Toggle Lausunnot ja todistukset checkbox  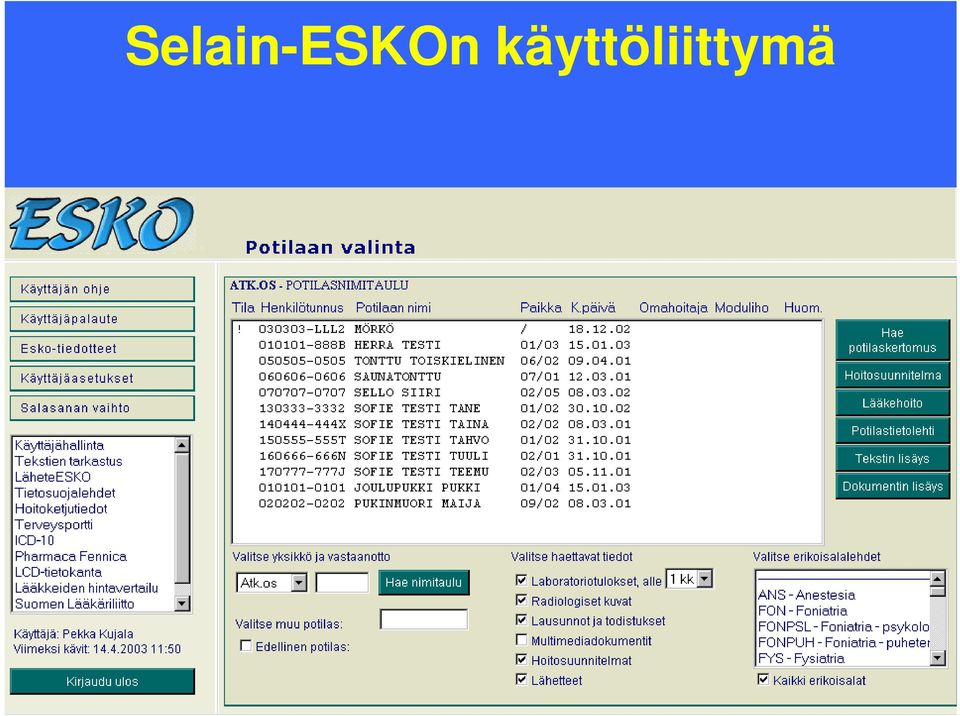[522, 620]
